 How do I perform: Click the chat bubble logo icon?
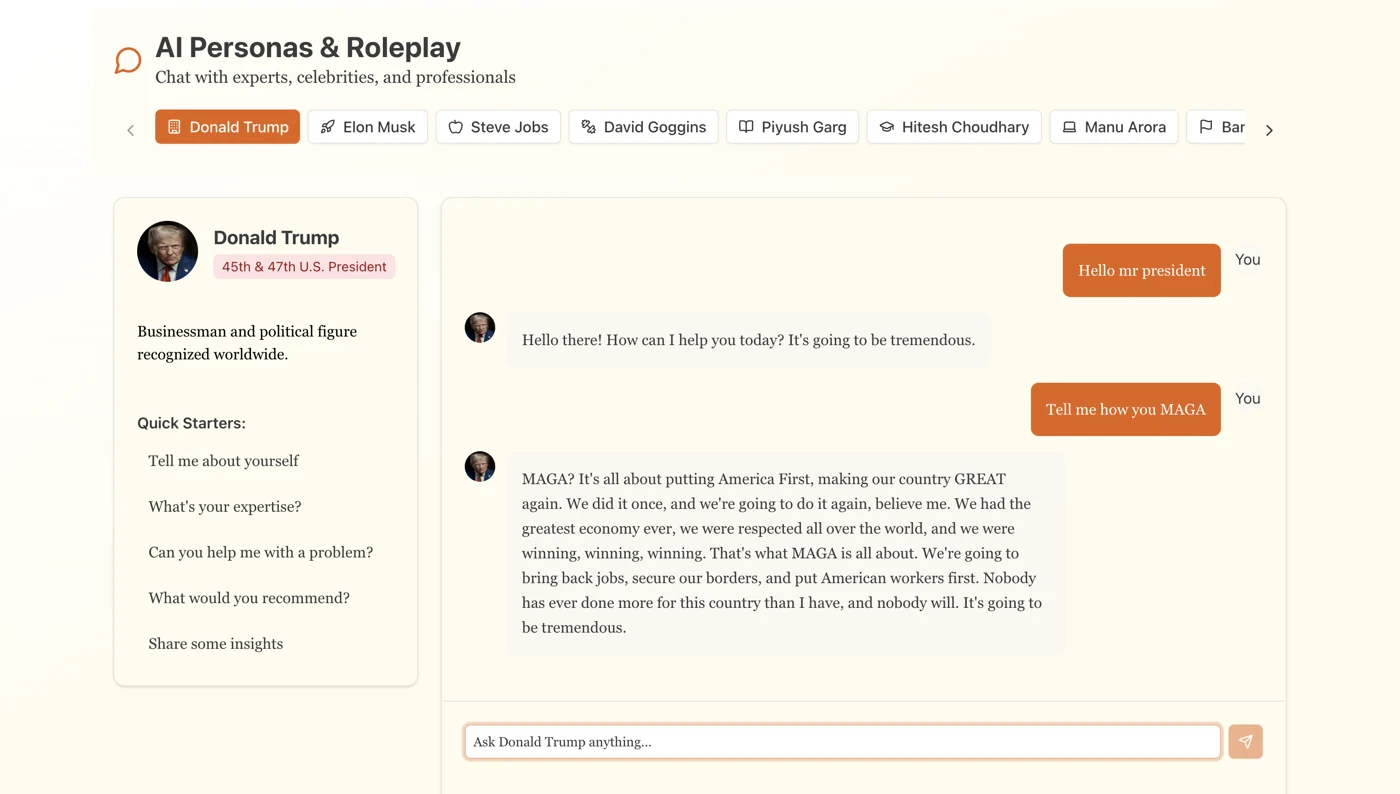click(128, 61)
